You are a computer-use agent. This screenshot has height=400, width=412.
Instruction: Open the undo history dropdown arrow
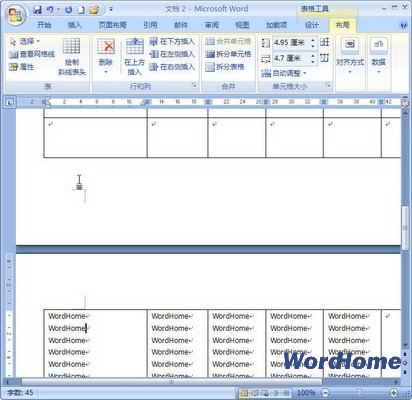(58, 10)
